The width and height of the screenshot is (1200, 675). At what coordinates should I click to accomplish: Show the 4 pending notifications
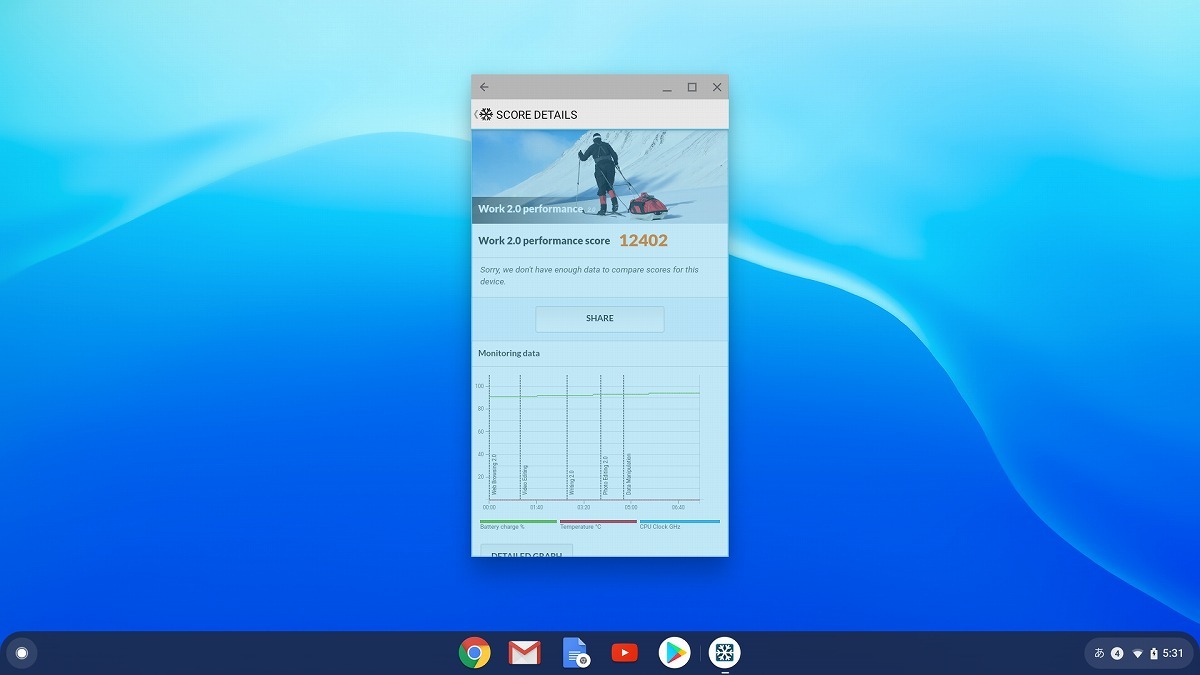(1117, 653)
